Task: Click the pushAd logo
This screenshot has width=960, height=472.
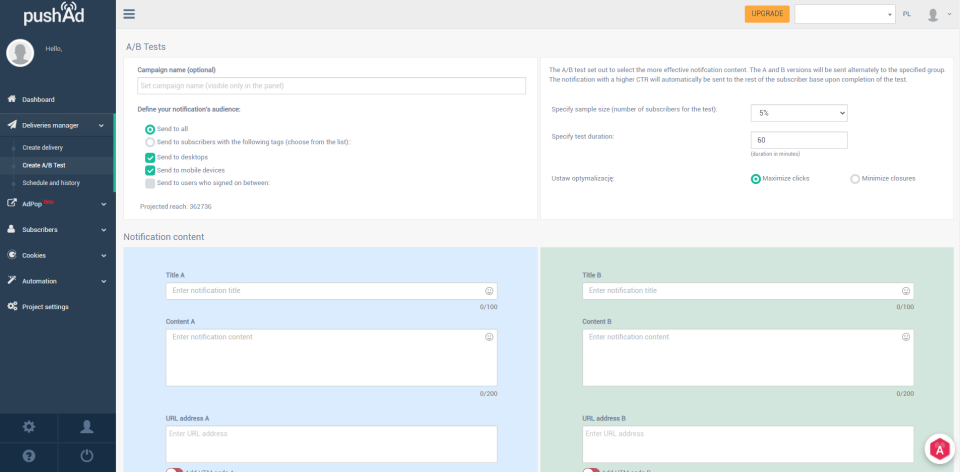Action: pos(54,15)
